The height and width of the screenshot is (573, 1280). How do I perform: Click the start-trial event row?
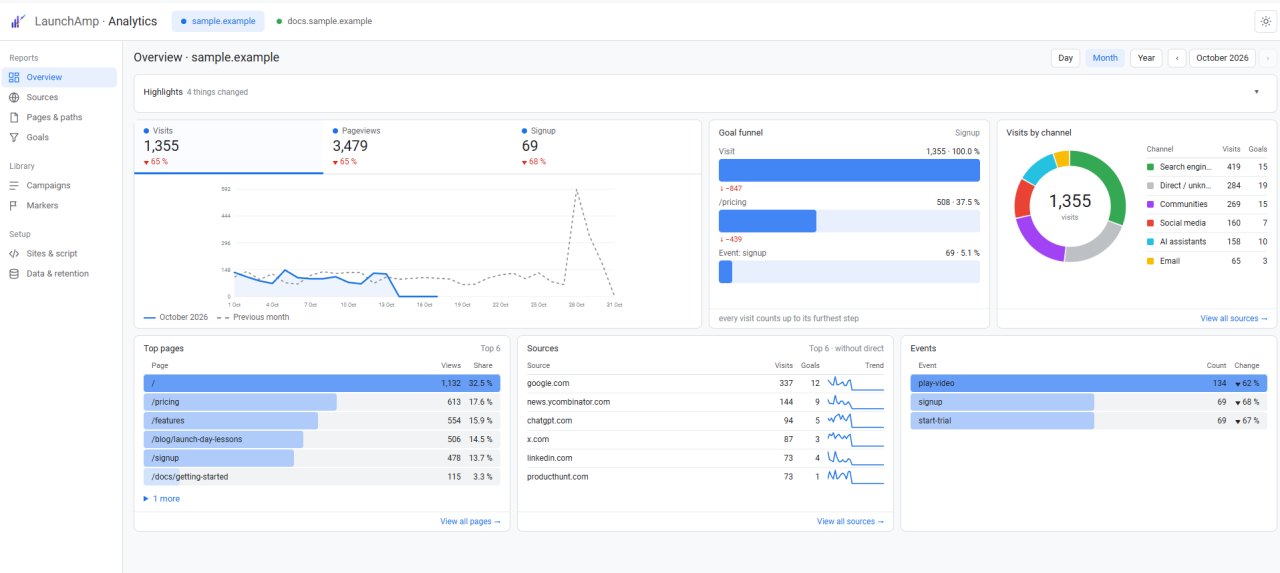(x=1089, y=421)
